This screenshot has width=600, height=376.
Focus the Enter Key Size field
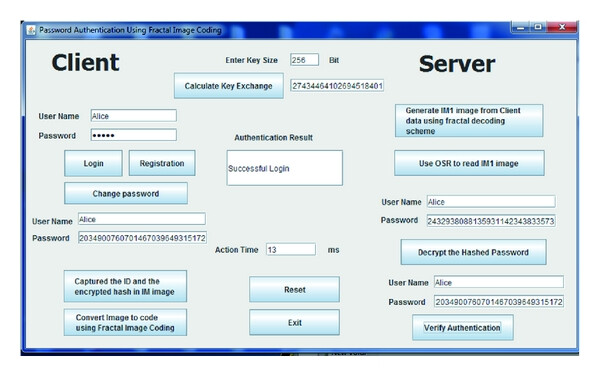click(304, 60)
